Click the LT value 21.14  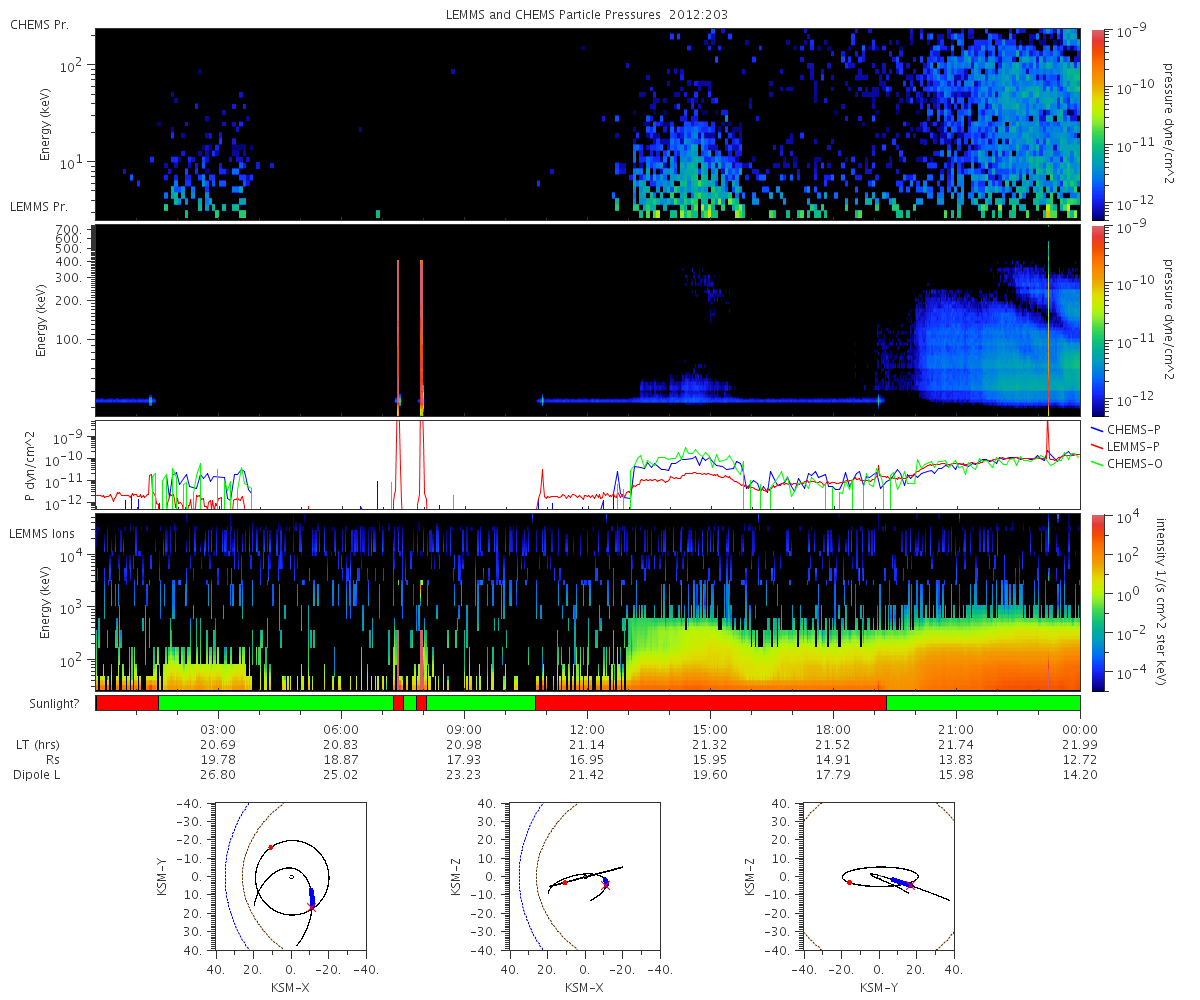(587, 745)
